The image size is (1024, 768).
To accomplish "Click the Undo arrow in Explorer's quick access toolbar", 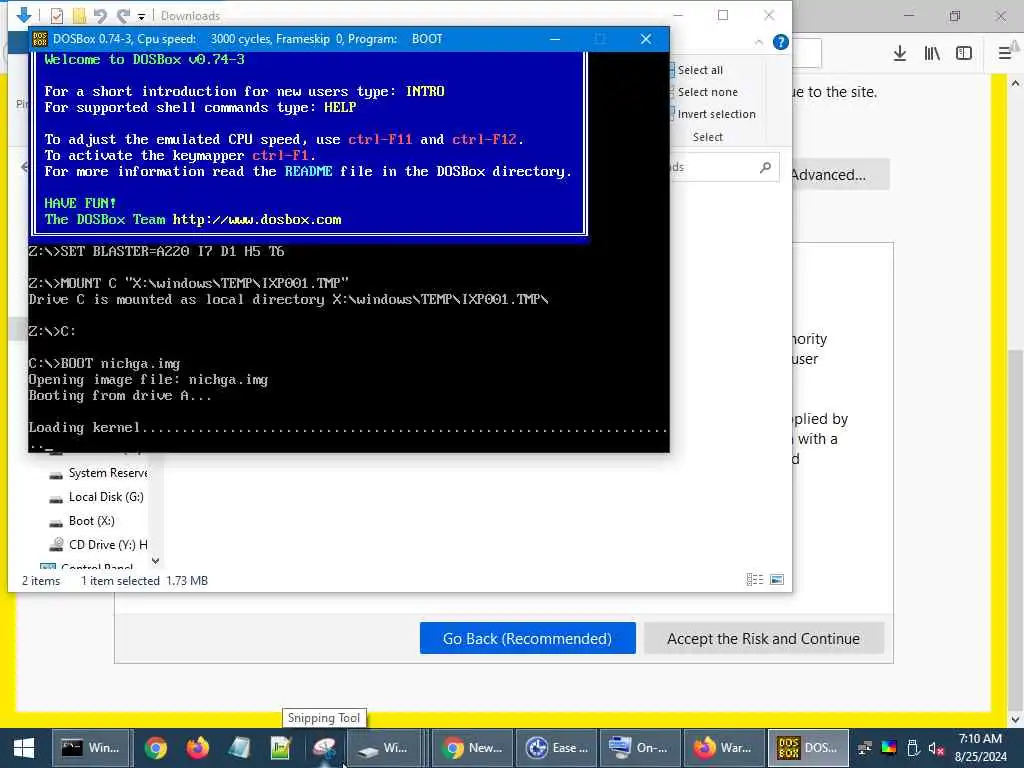I will tap(100, 15).
